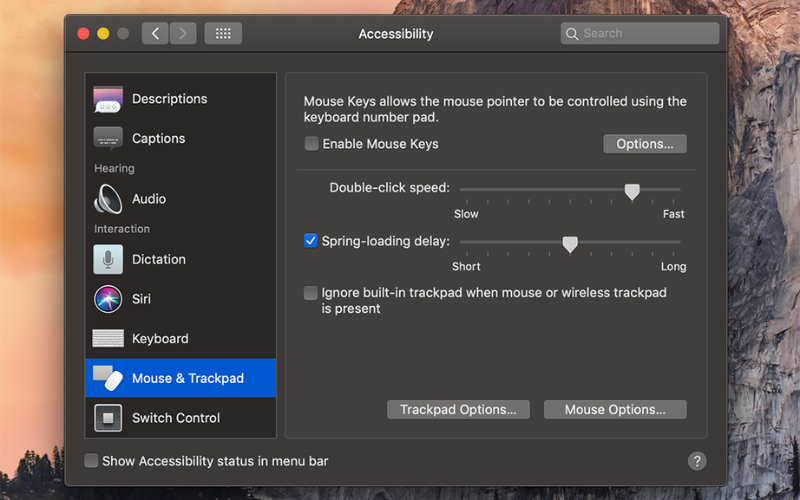Viewport: 800px width, 500px height.
Task: Click the Accessibility window title
Action: pyautogui.click(x=396, y=34)
